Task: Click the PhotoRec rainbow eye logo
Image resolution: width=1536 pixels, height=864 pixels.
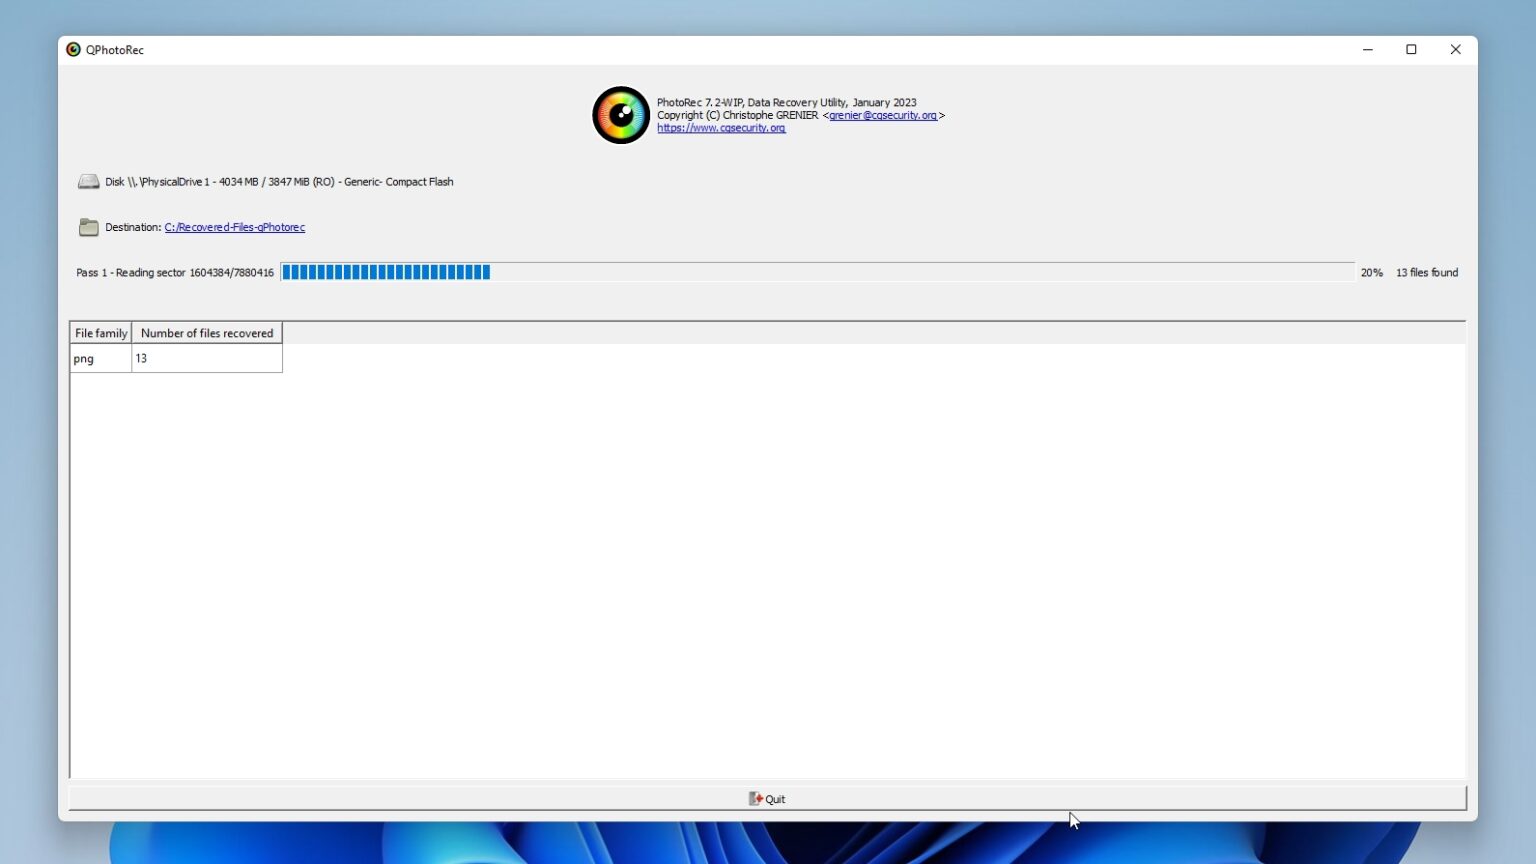Action: click(620, 115)
